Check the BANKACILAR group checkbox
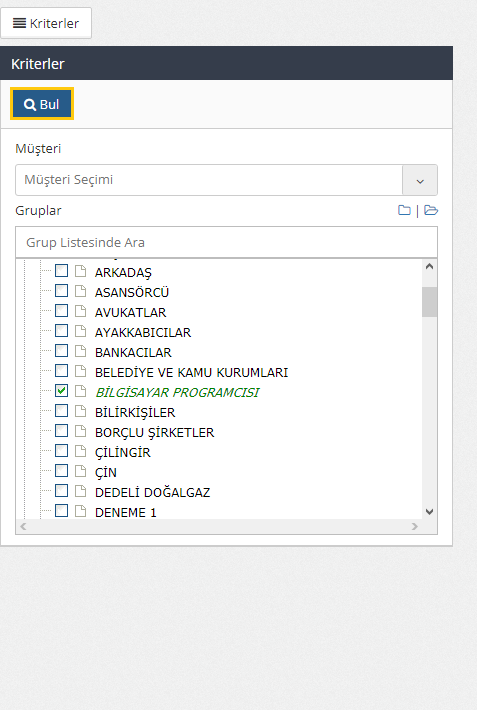Viewport: 477px width, 710px height. [62, 350]
